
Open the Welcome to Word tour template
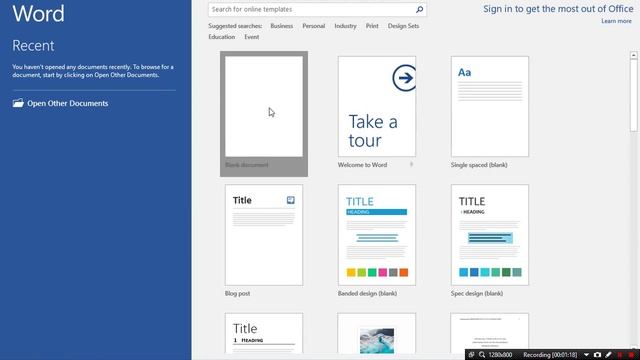[377, 107]
